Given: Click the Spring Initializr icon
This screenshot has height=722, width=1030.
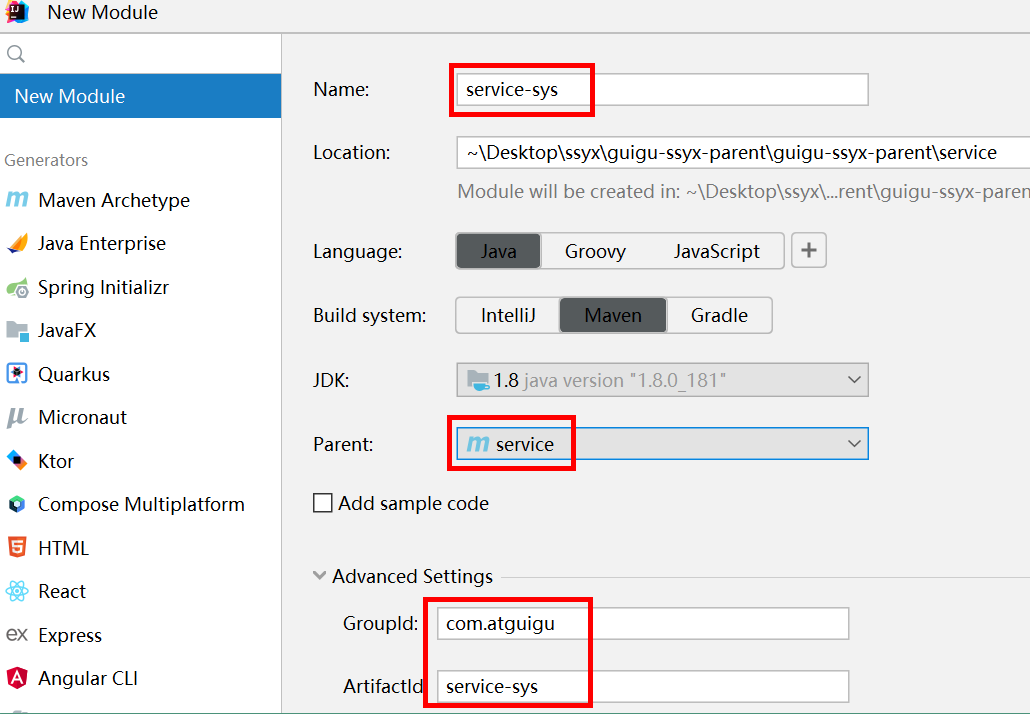Looking at the screenshot, I should pyautogui.click(x=17, y=288).
